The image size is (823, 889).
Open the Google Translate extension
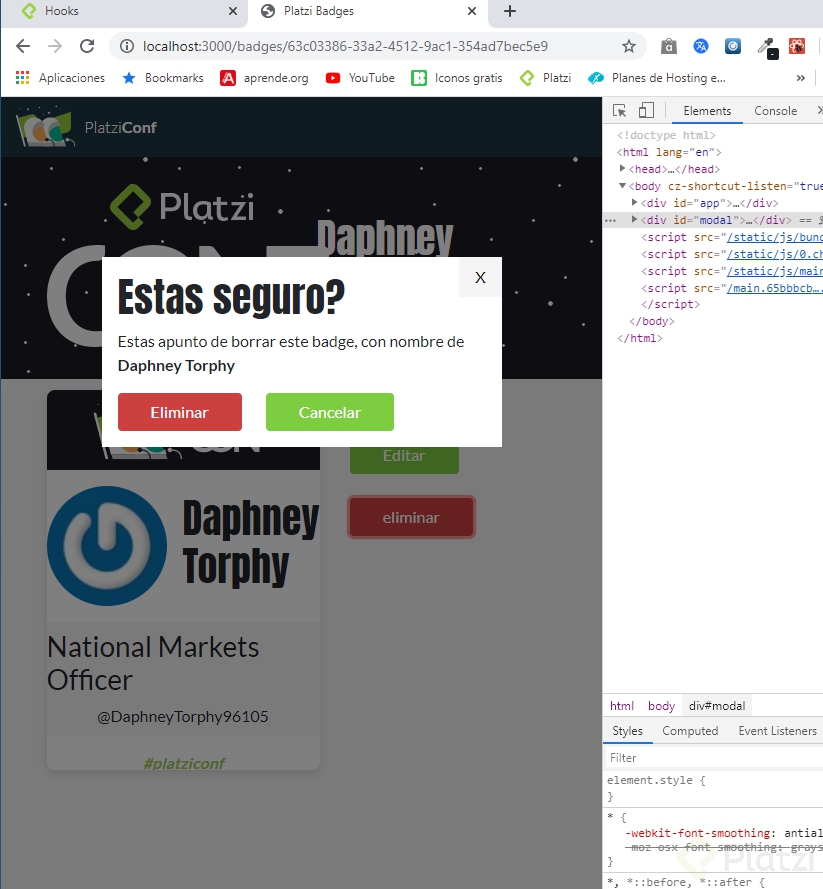[x=701, y=46]
